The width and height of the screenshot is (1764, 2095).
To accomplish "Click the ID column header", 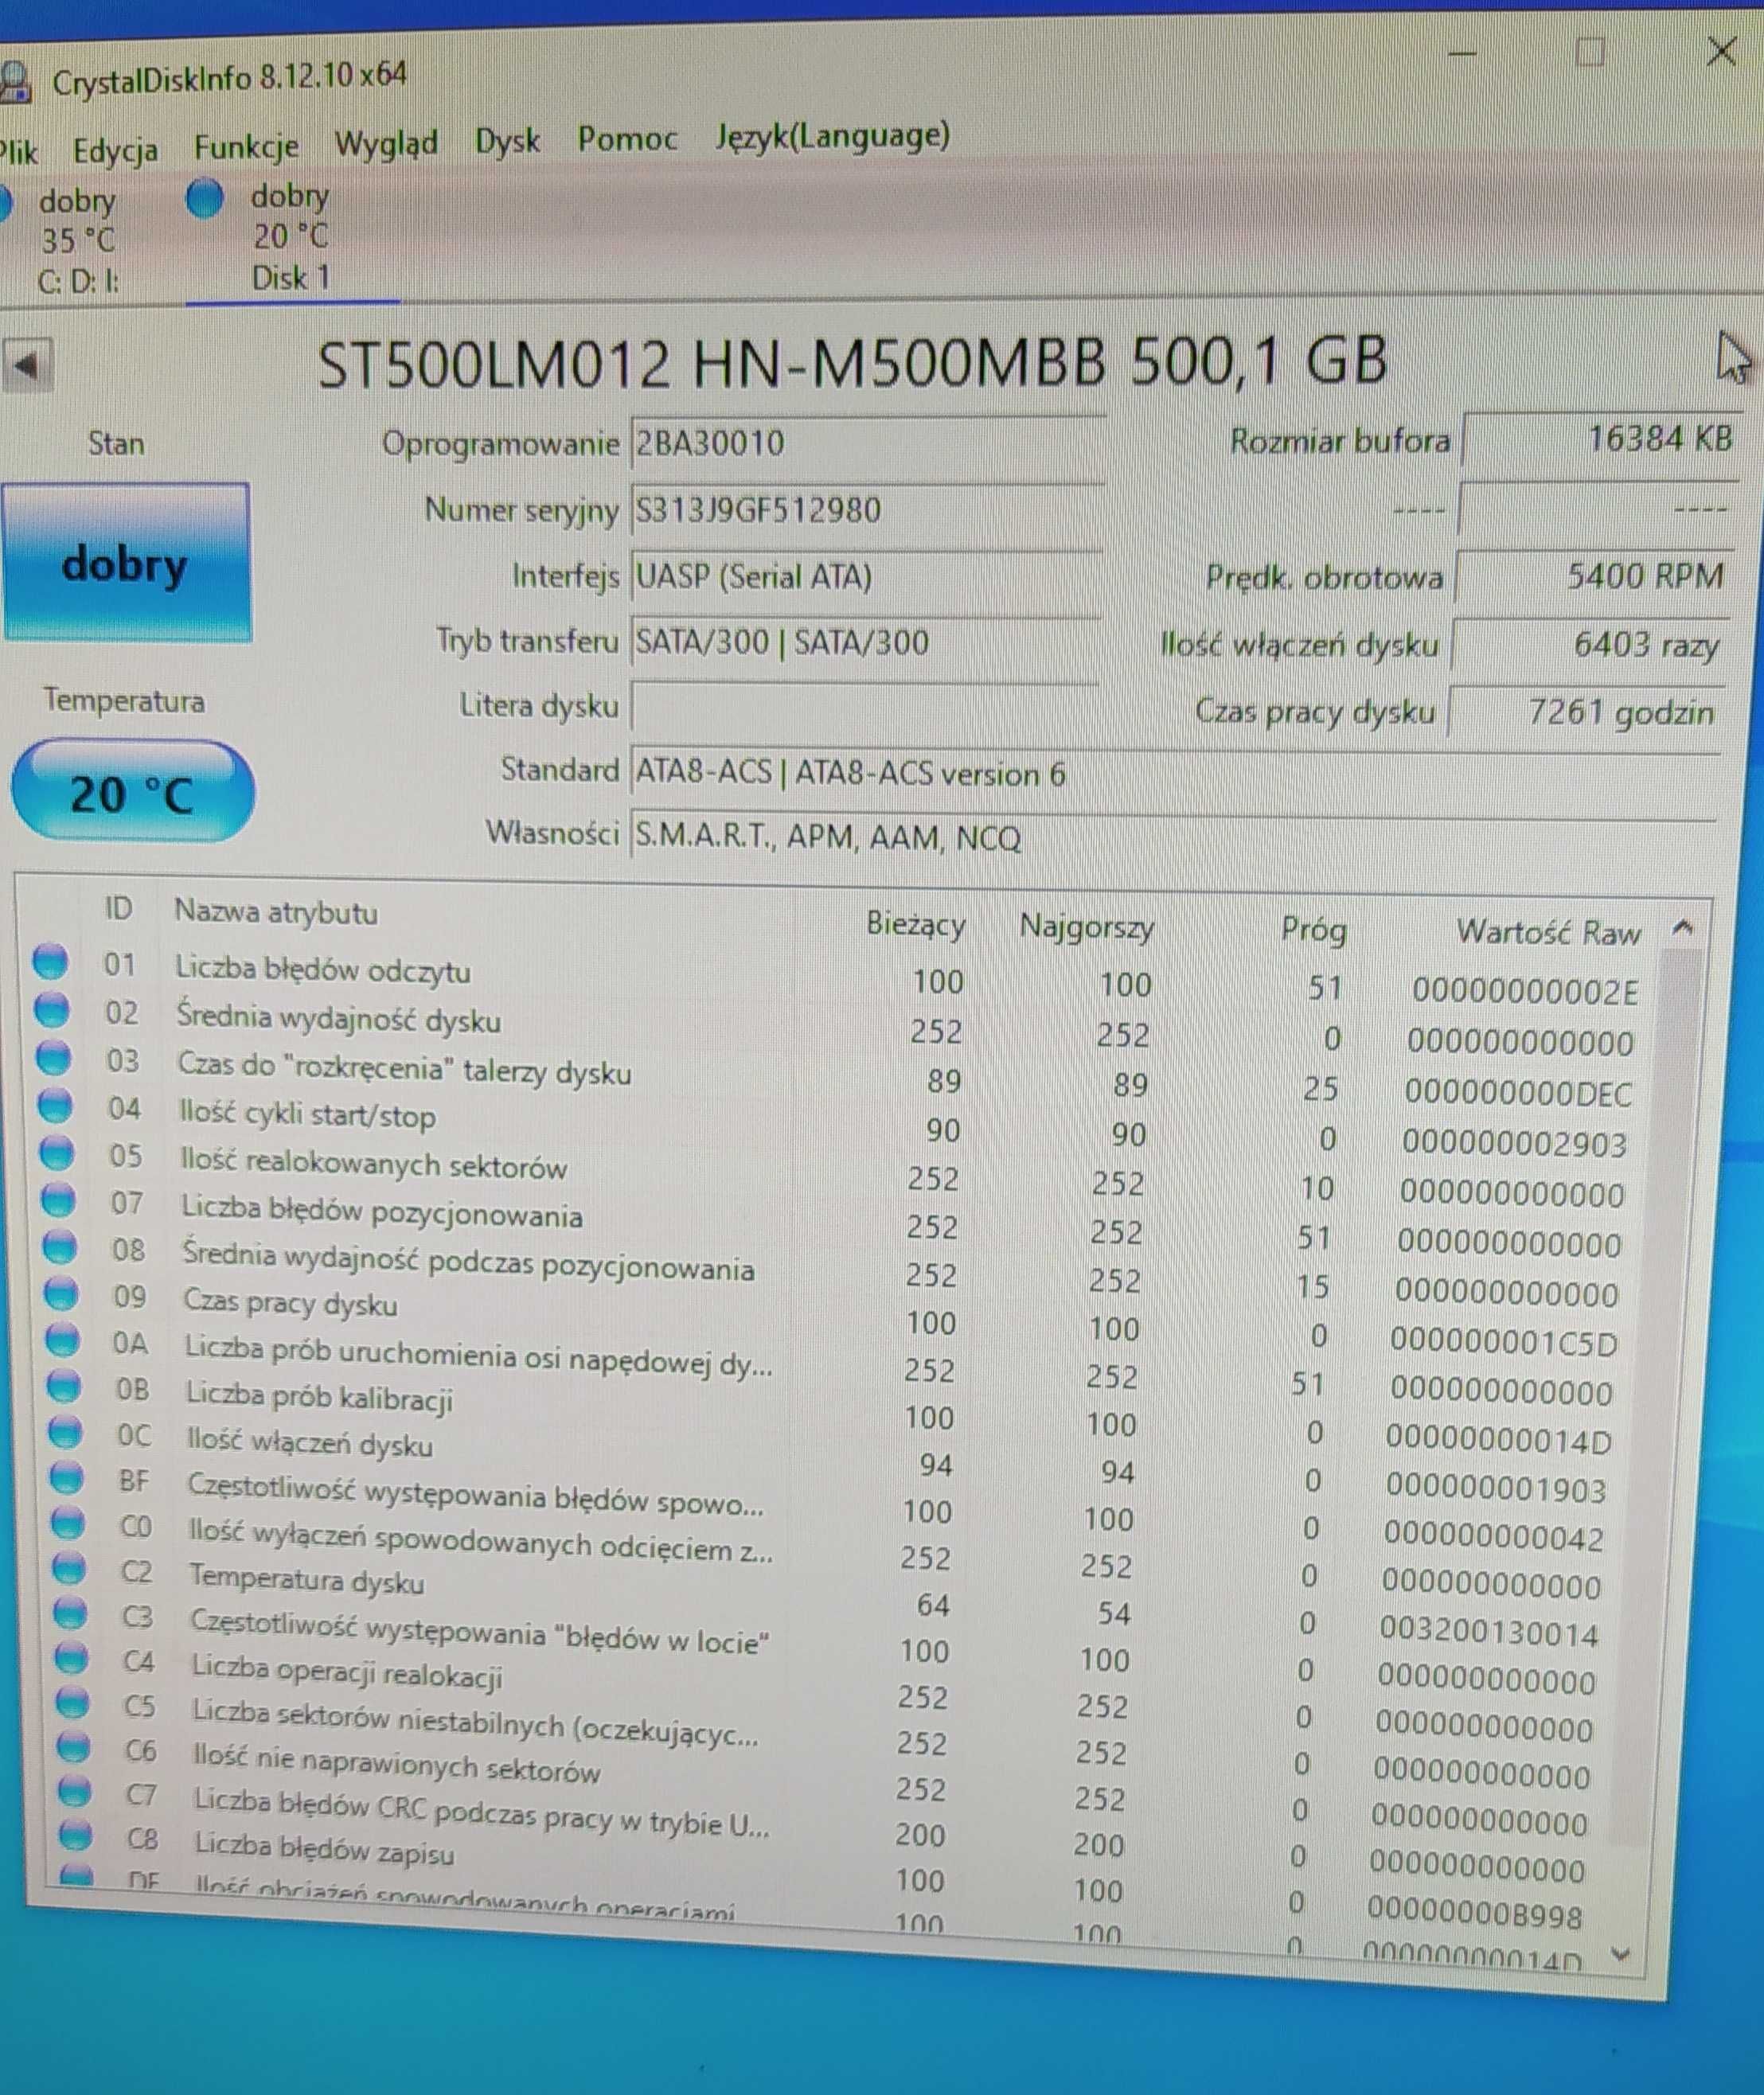I will coord(119,909).
